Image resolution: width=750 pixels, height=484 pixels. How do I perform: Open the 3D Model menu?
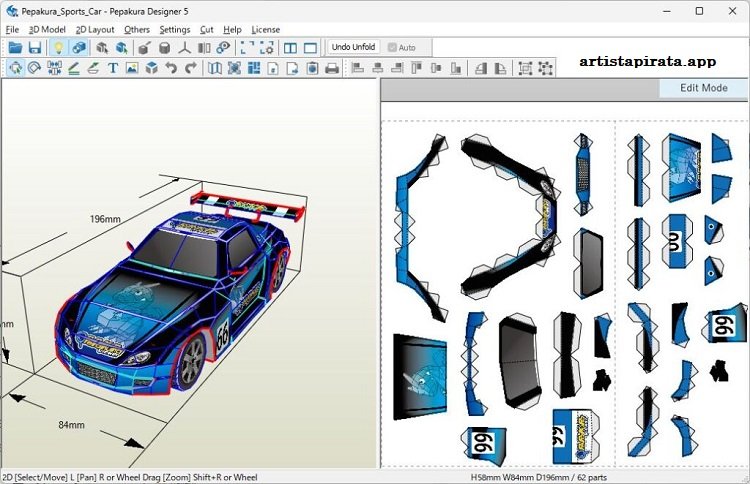[x=47, y=30]
